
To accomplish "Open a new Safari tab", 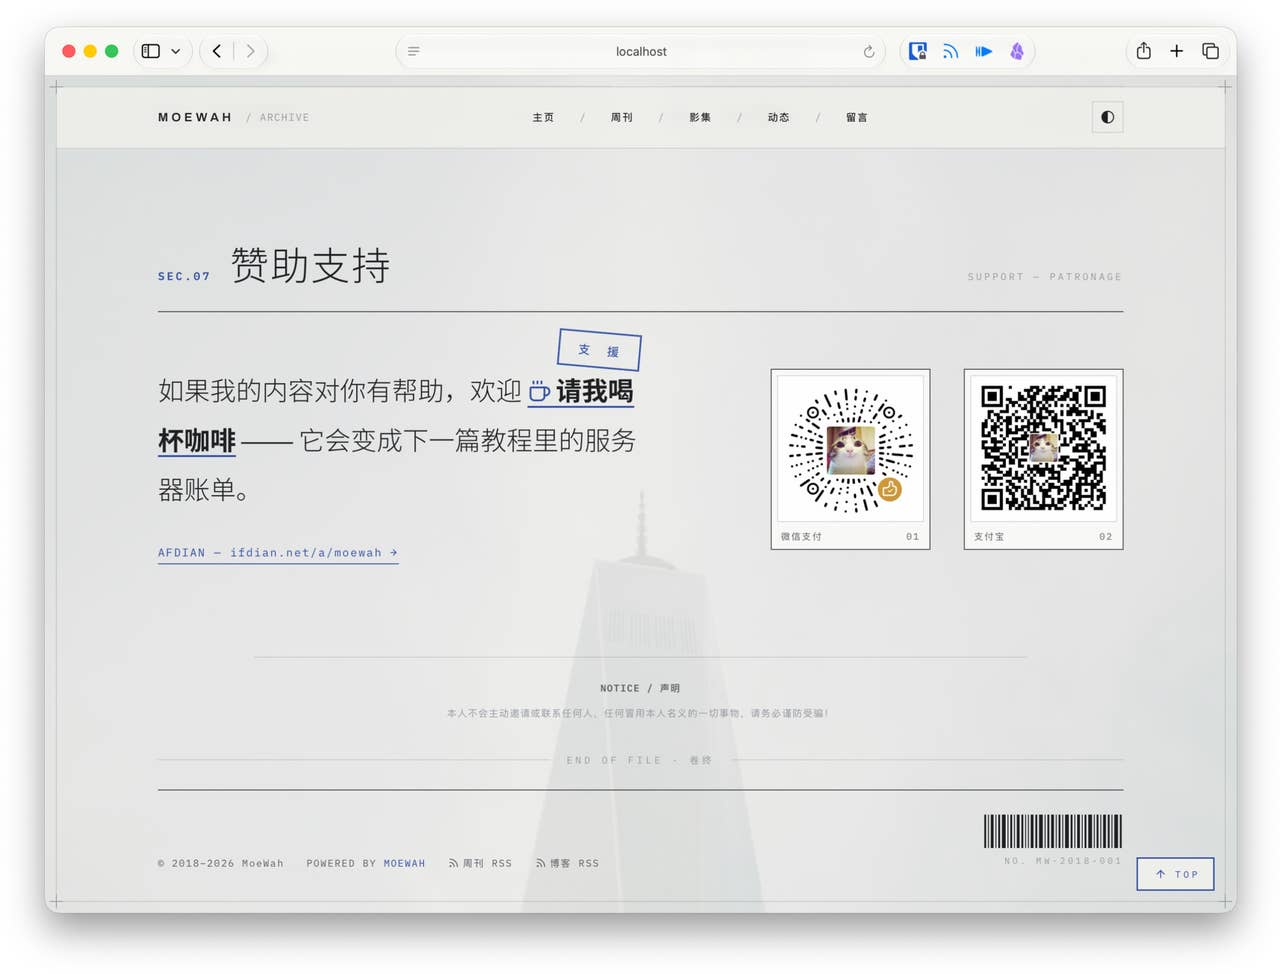I will click(1177, 51).
